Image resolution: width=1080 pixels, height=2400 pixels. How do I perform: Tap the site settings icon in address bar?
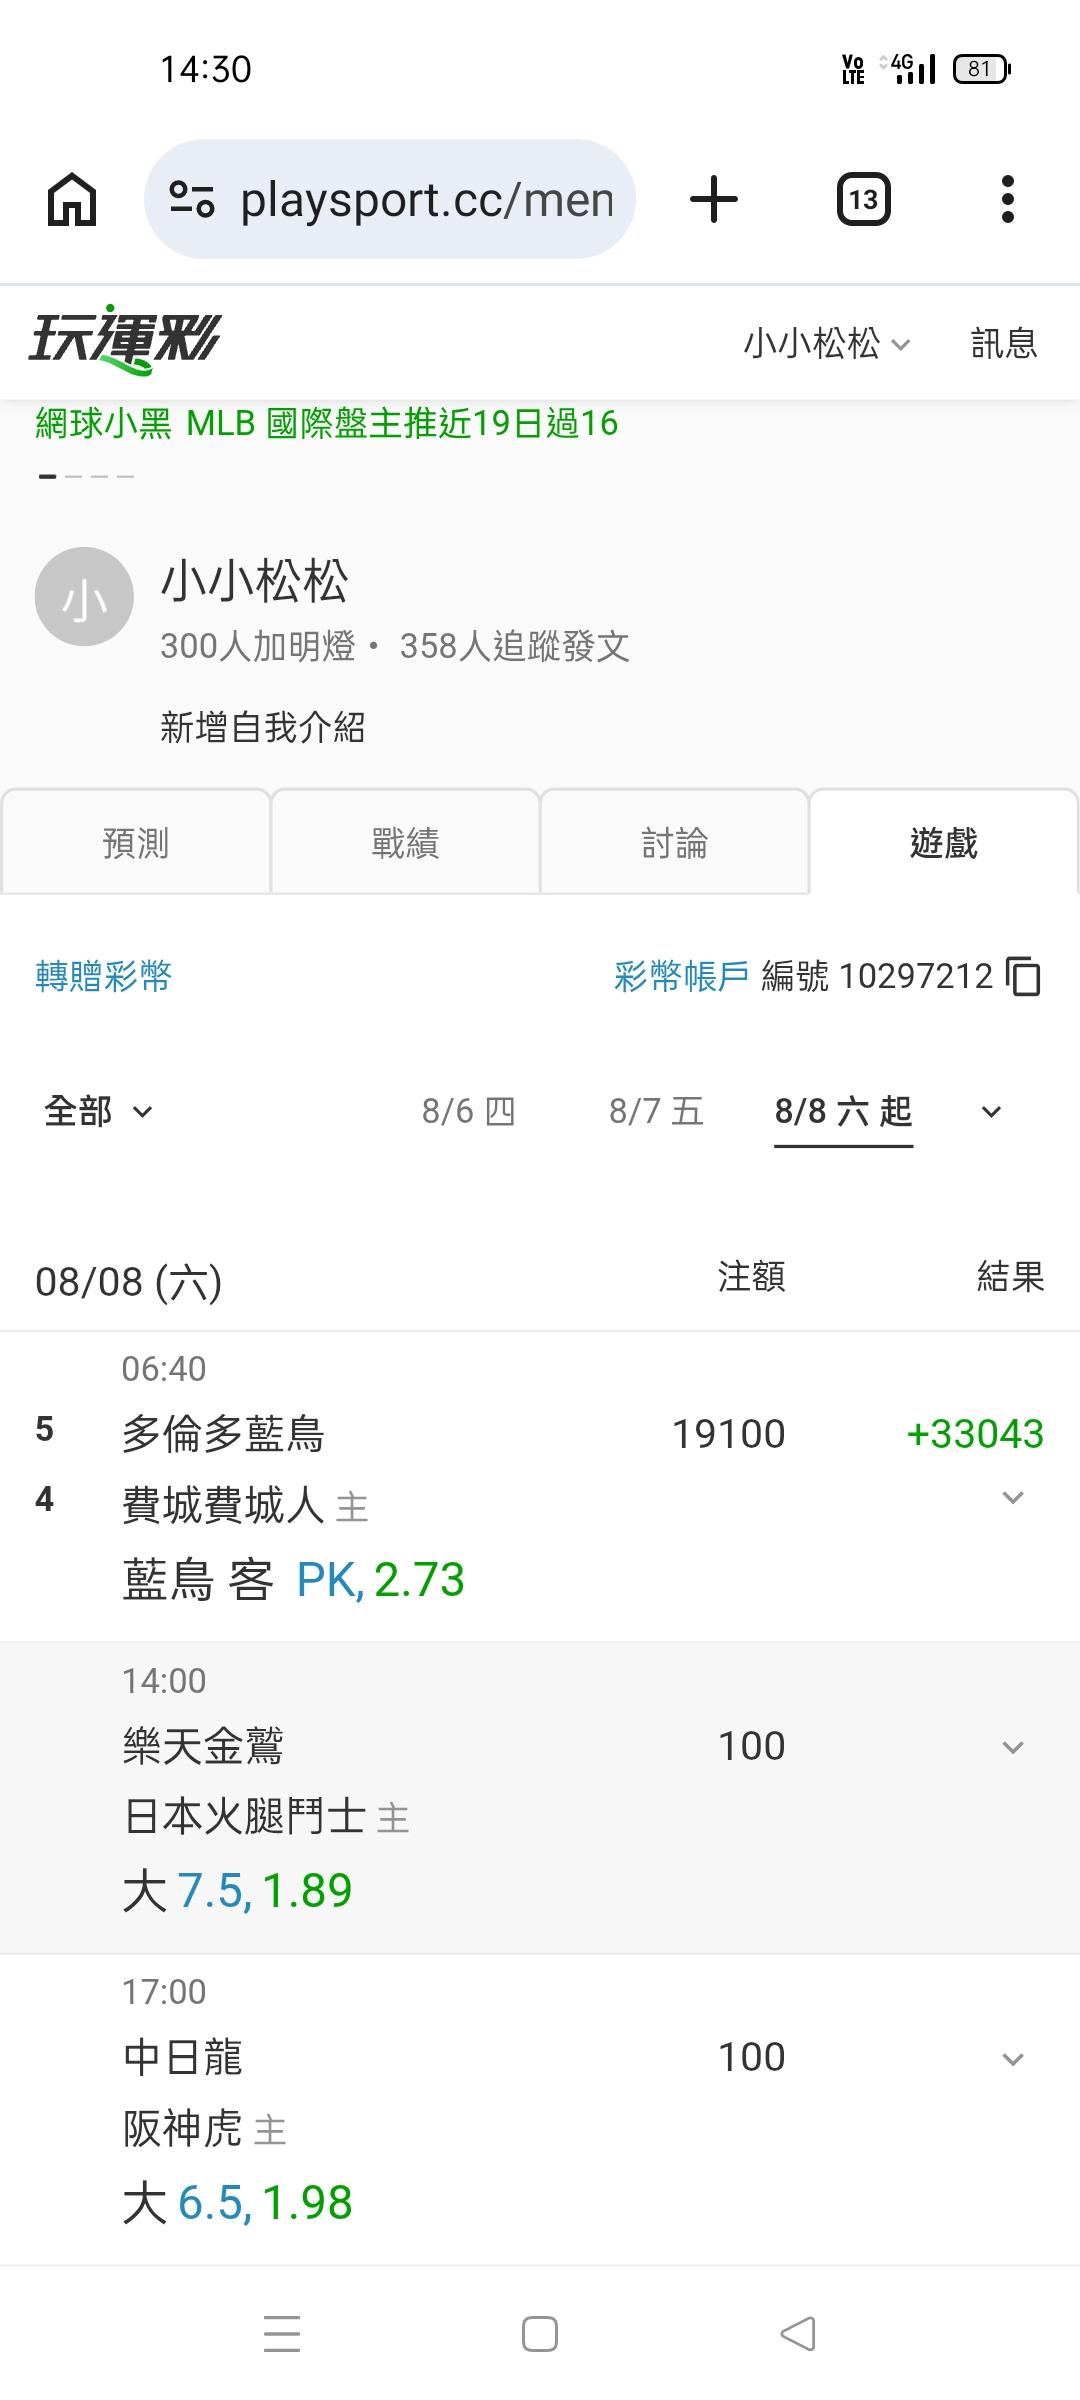[x=192, y=199]
